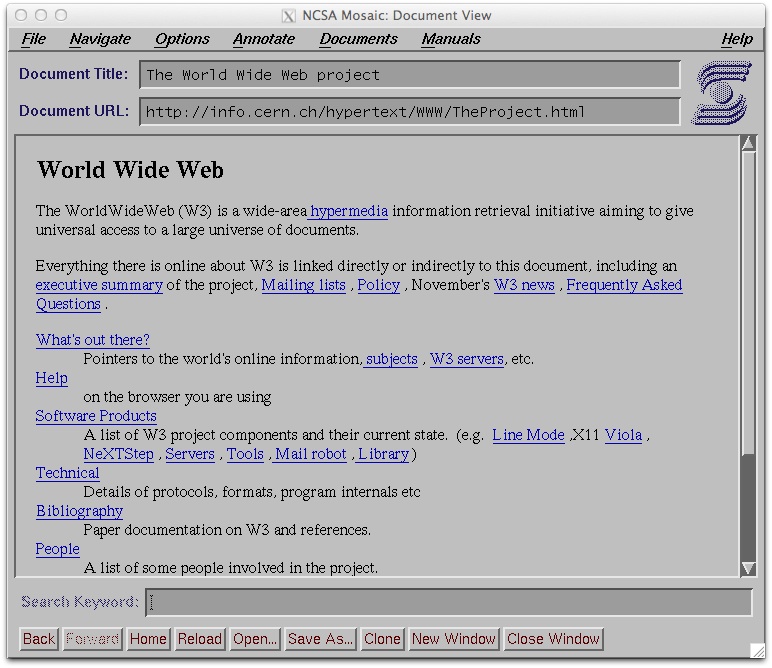Screen dimensions: 772x668
Task: Open the Viola link
Action: coord(623,435)
